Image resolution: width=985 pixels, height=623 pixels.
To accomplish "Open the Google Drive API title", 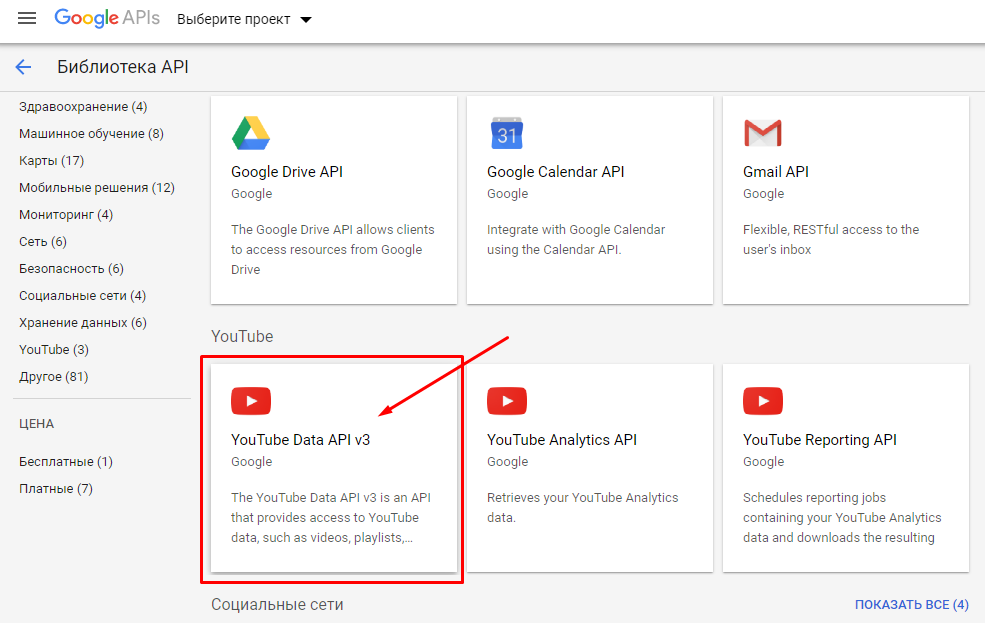I will point(286,172).
